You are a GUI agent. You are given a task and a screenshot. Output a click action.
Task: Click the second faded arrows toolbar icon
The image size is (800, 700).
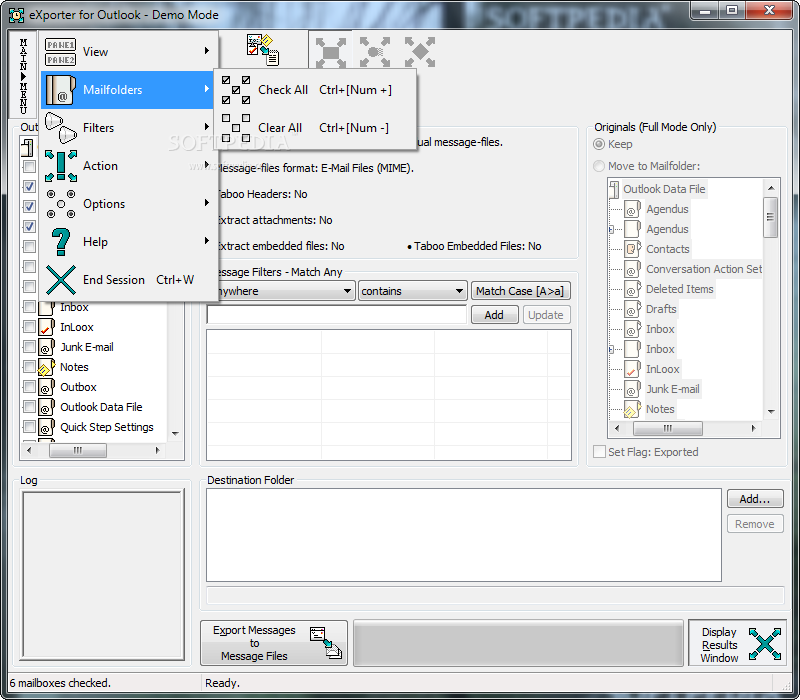tap(375, 52)
